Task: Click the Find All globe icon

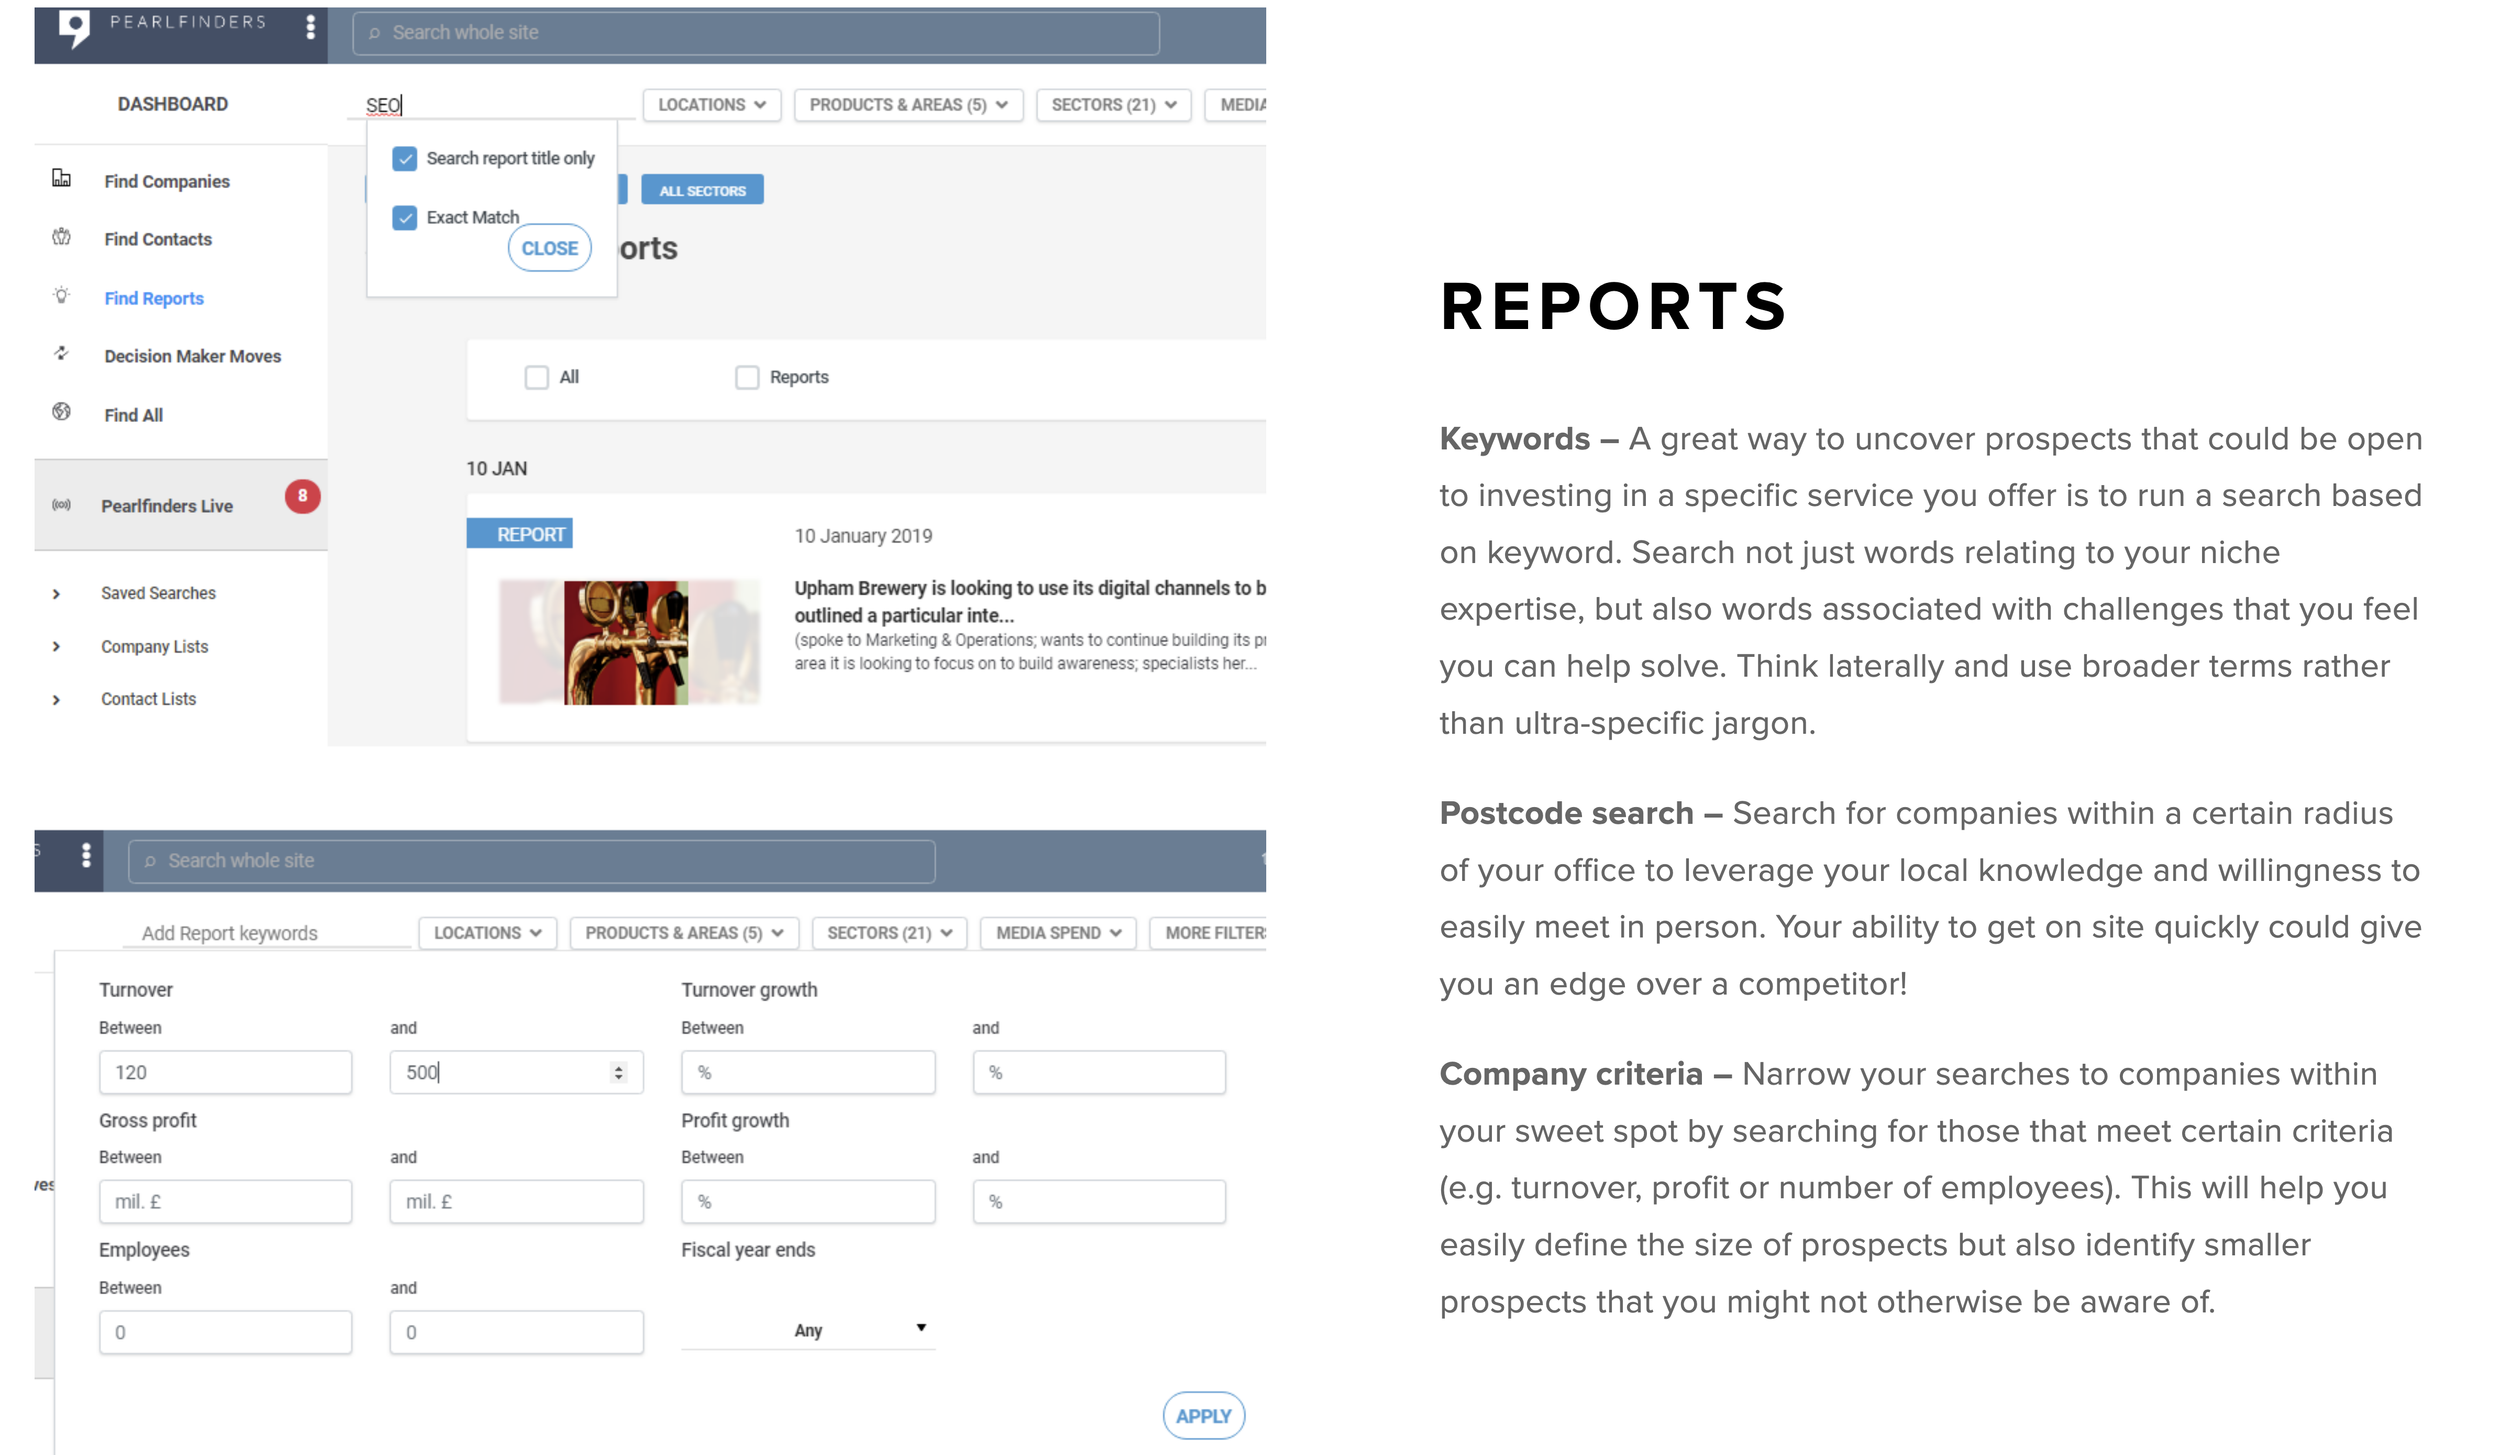Action: pyautogui.click(x=61, y=412)
